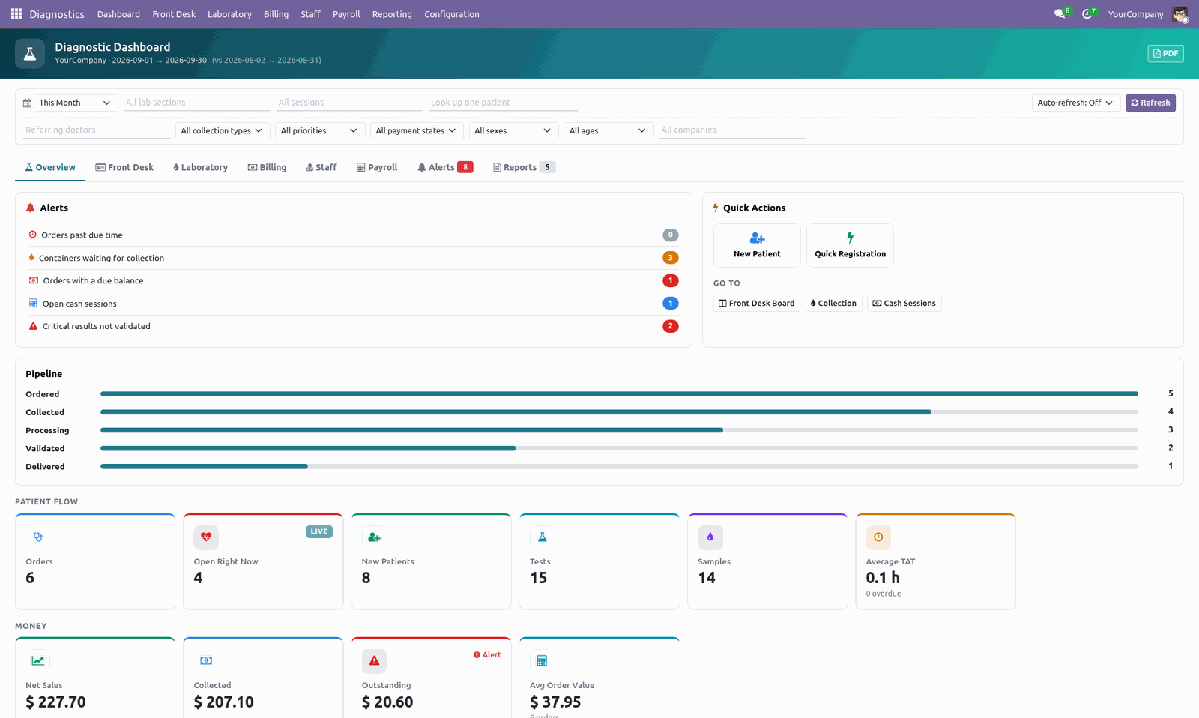Image resolution: width=1199 pixels, height=718 pixels.
Task: Open the All sexes dropdown
Action: click(512, 131)
